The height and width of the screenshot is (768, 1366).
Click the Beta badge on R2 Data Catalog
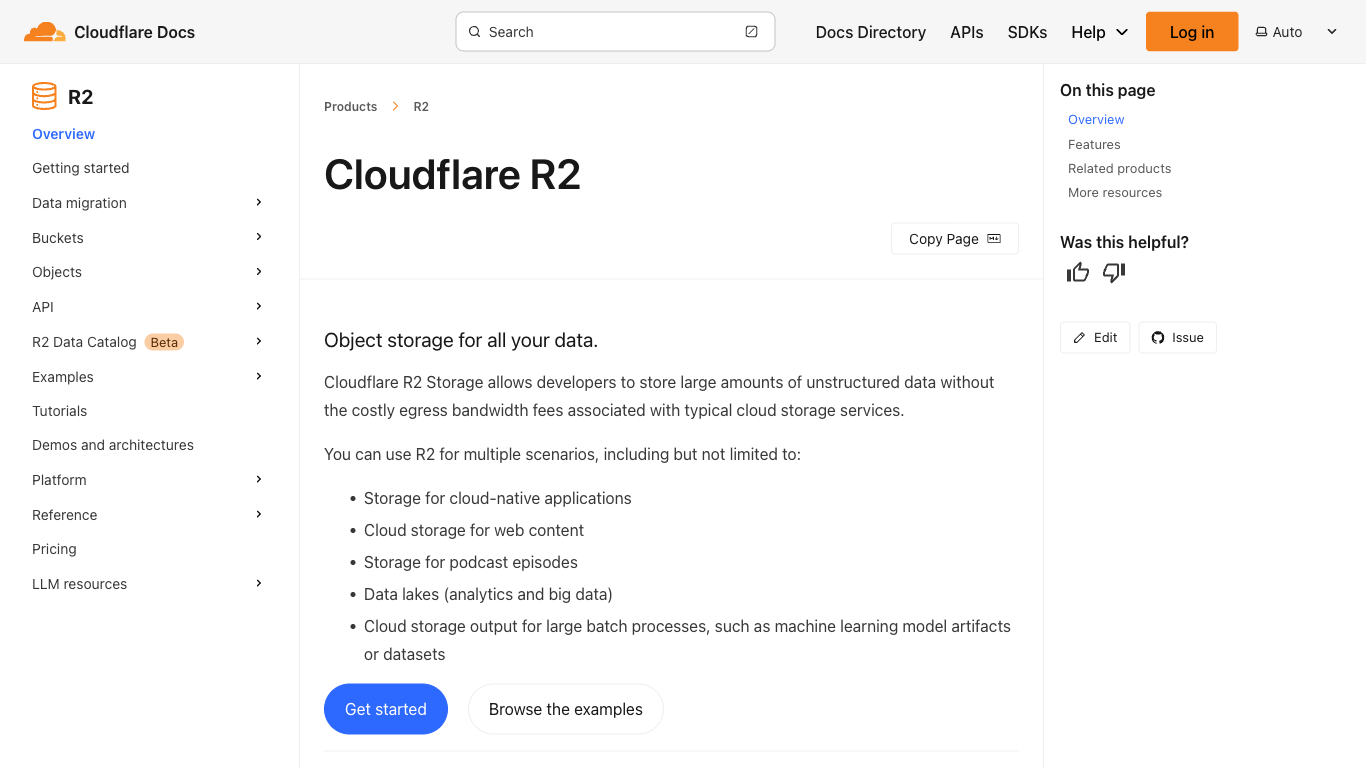pos(164,342)
